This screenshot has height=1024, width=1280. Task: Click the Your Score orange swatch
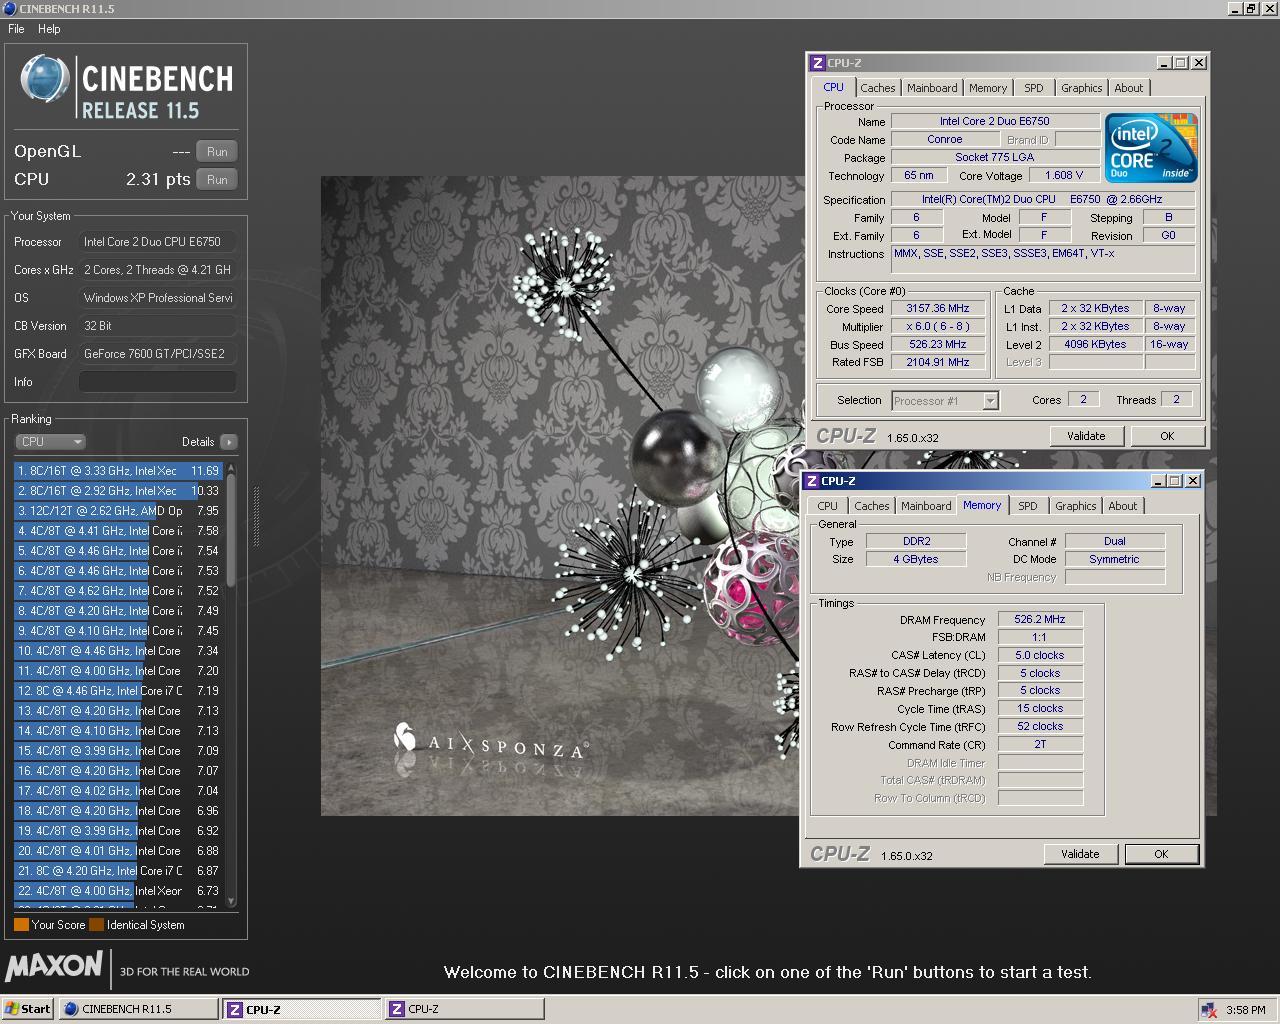21,925
